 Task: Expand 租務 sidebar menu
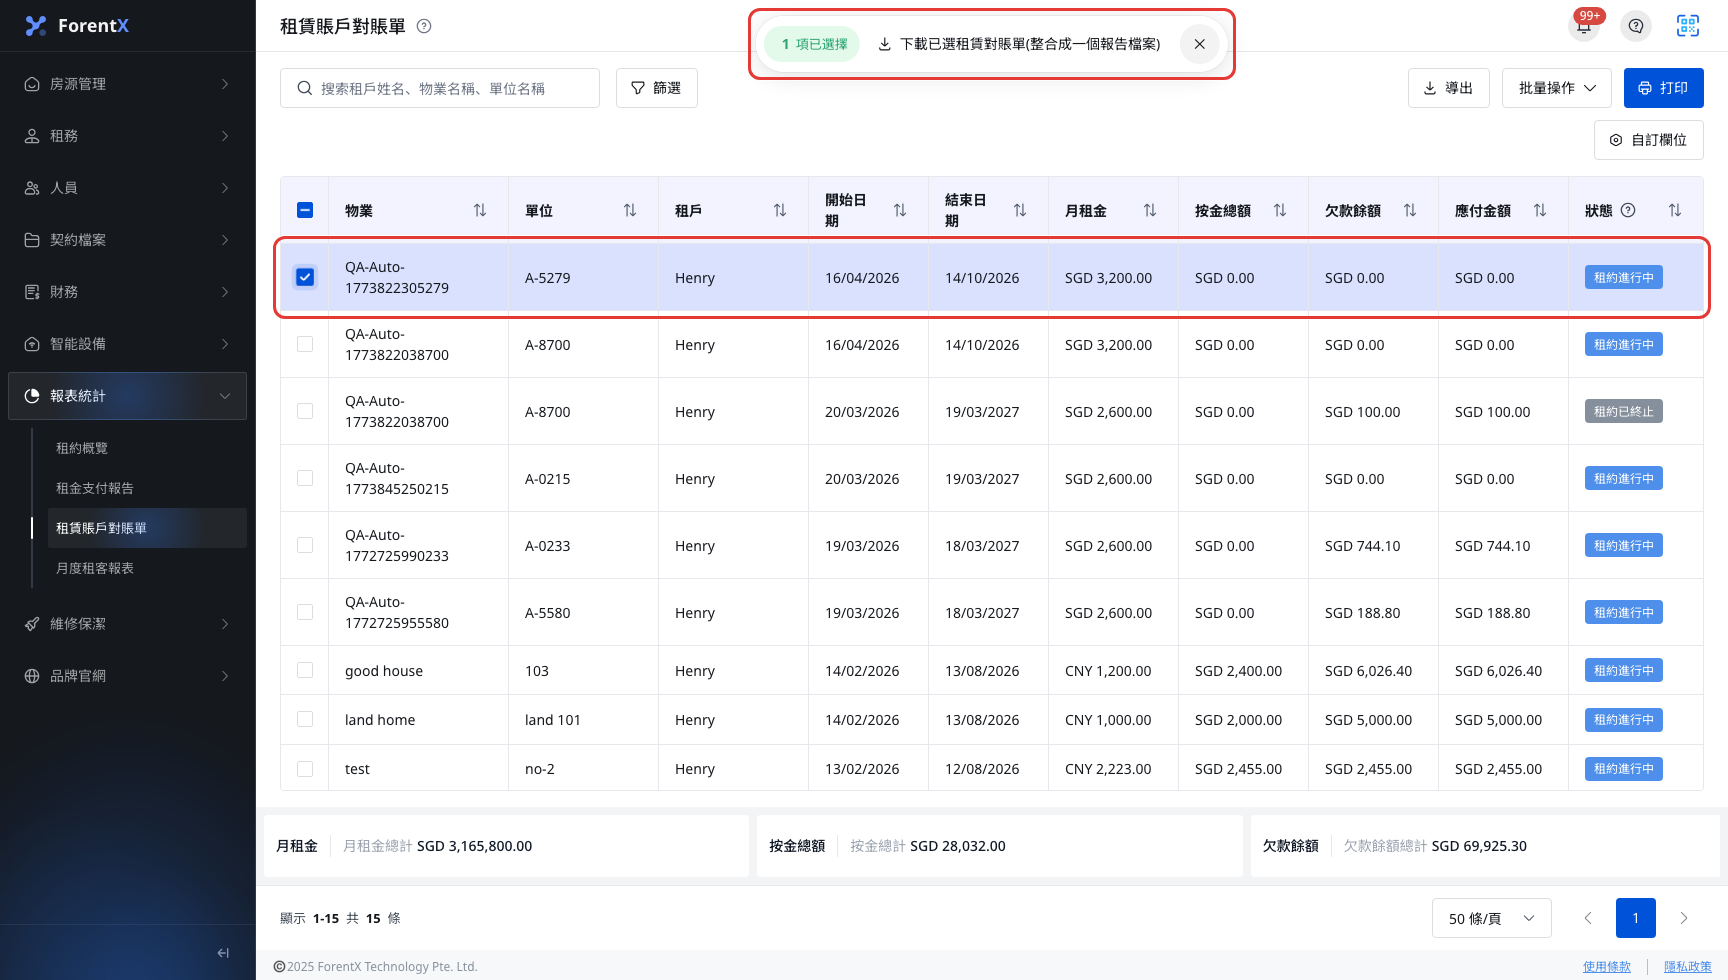click(127, 136)
